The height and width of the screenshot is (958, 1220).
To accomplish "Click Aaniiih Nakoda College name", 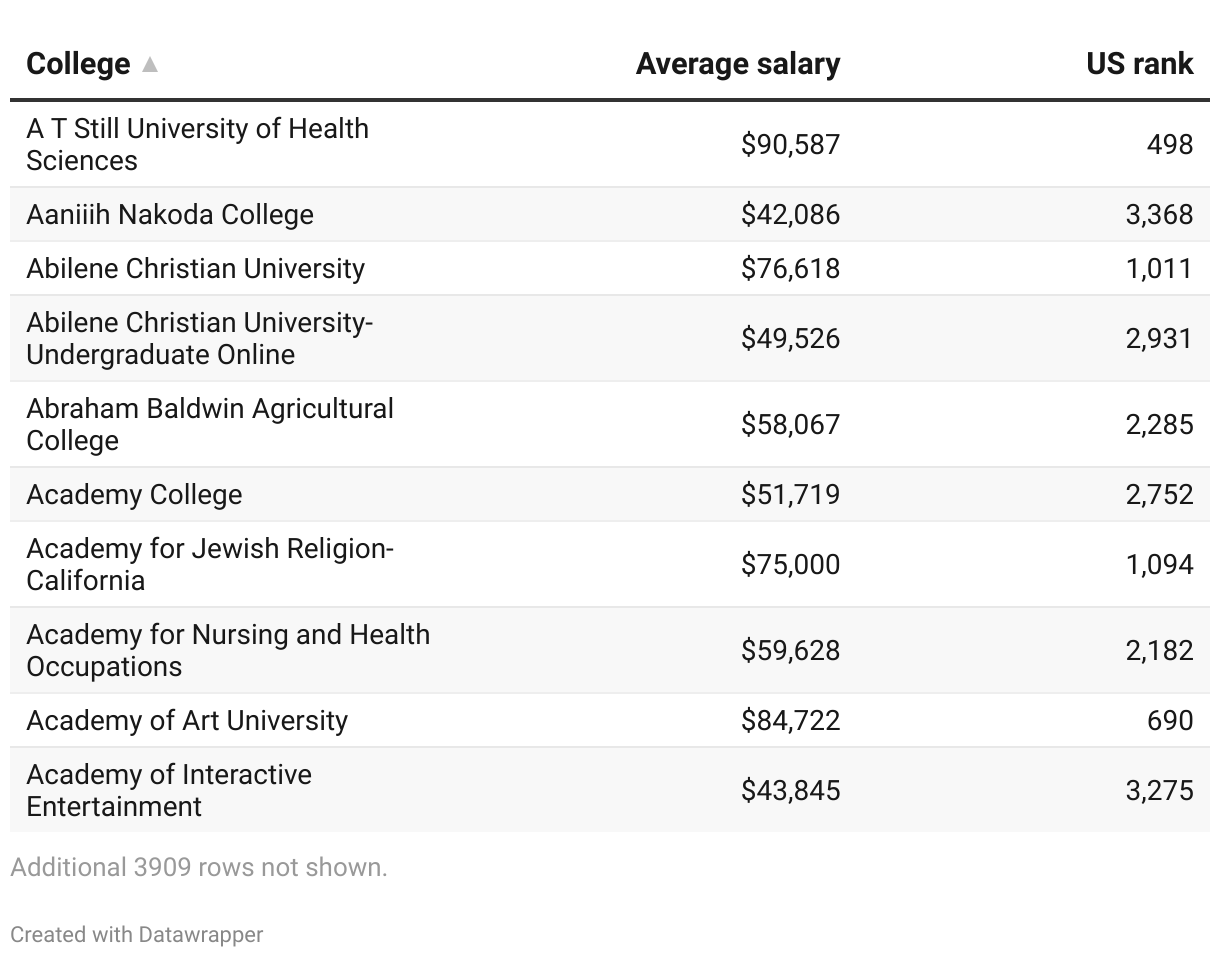I will pyautogui.click(x=170, y=214).
